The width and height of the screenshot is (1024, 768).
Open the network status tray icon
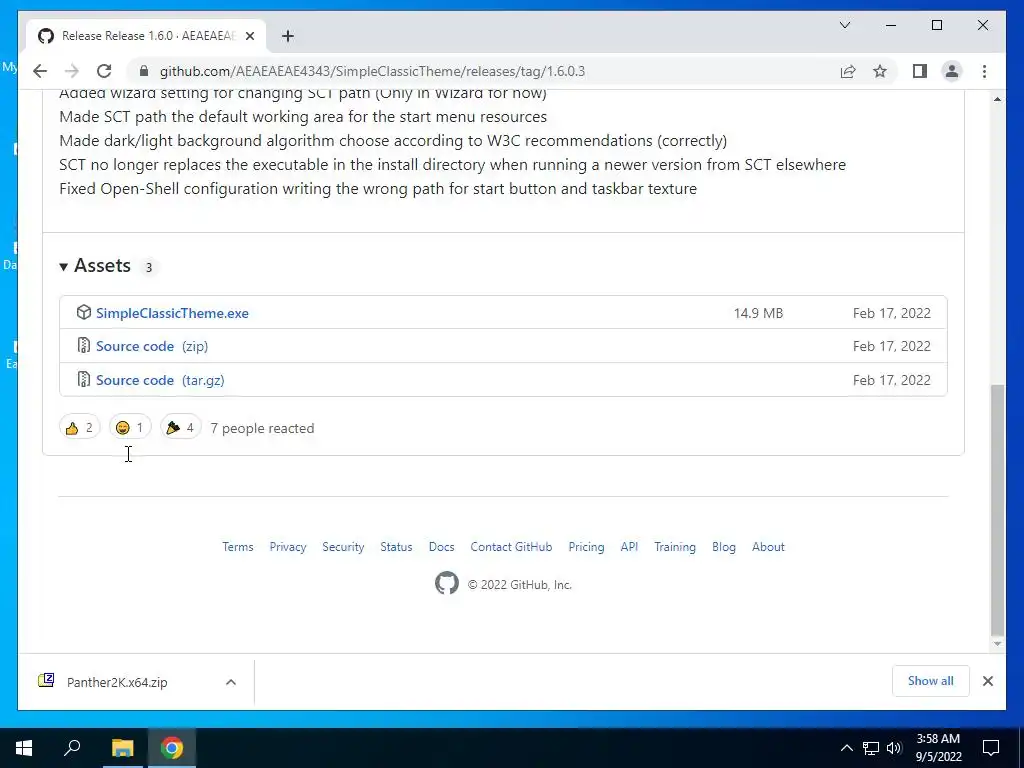(871, 748)
